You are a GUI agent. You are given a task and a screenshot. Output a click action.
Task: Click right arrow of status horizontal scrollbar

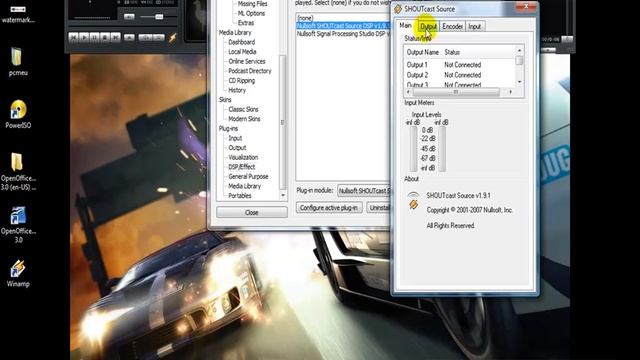(511, 92)
